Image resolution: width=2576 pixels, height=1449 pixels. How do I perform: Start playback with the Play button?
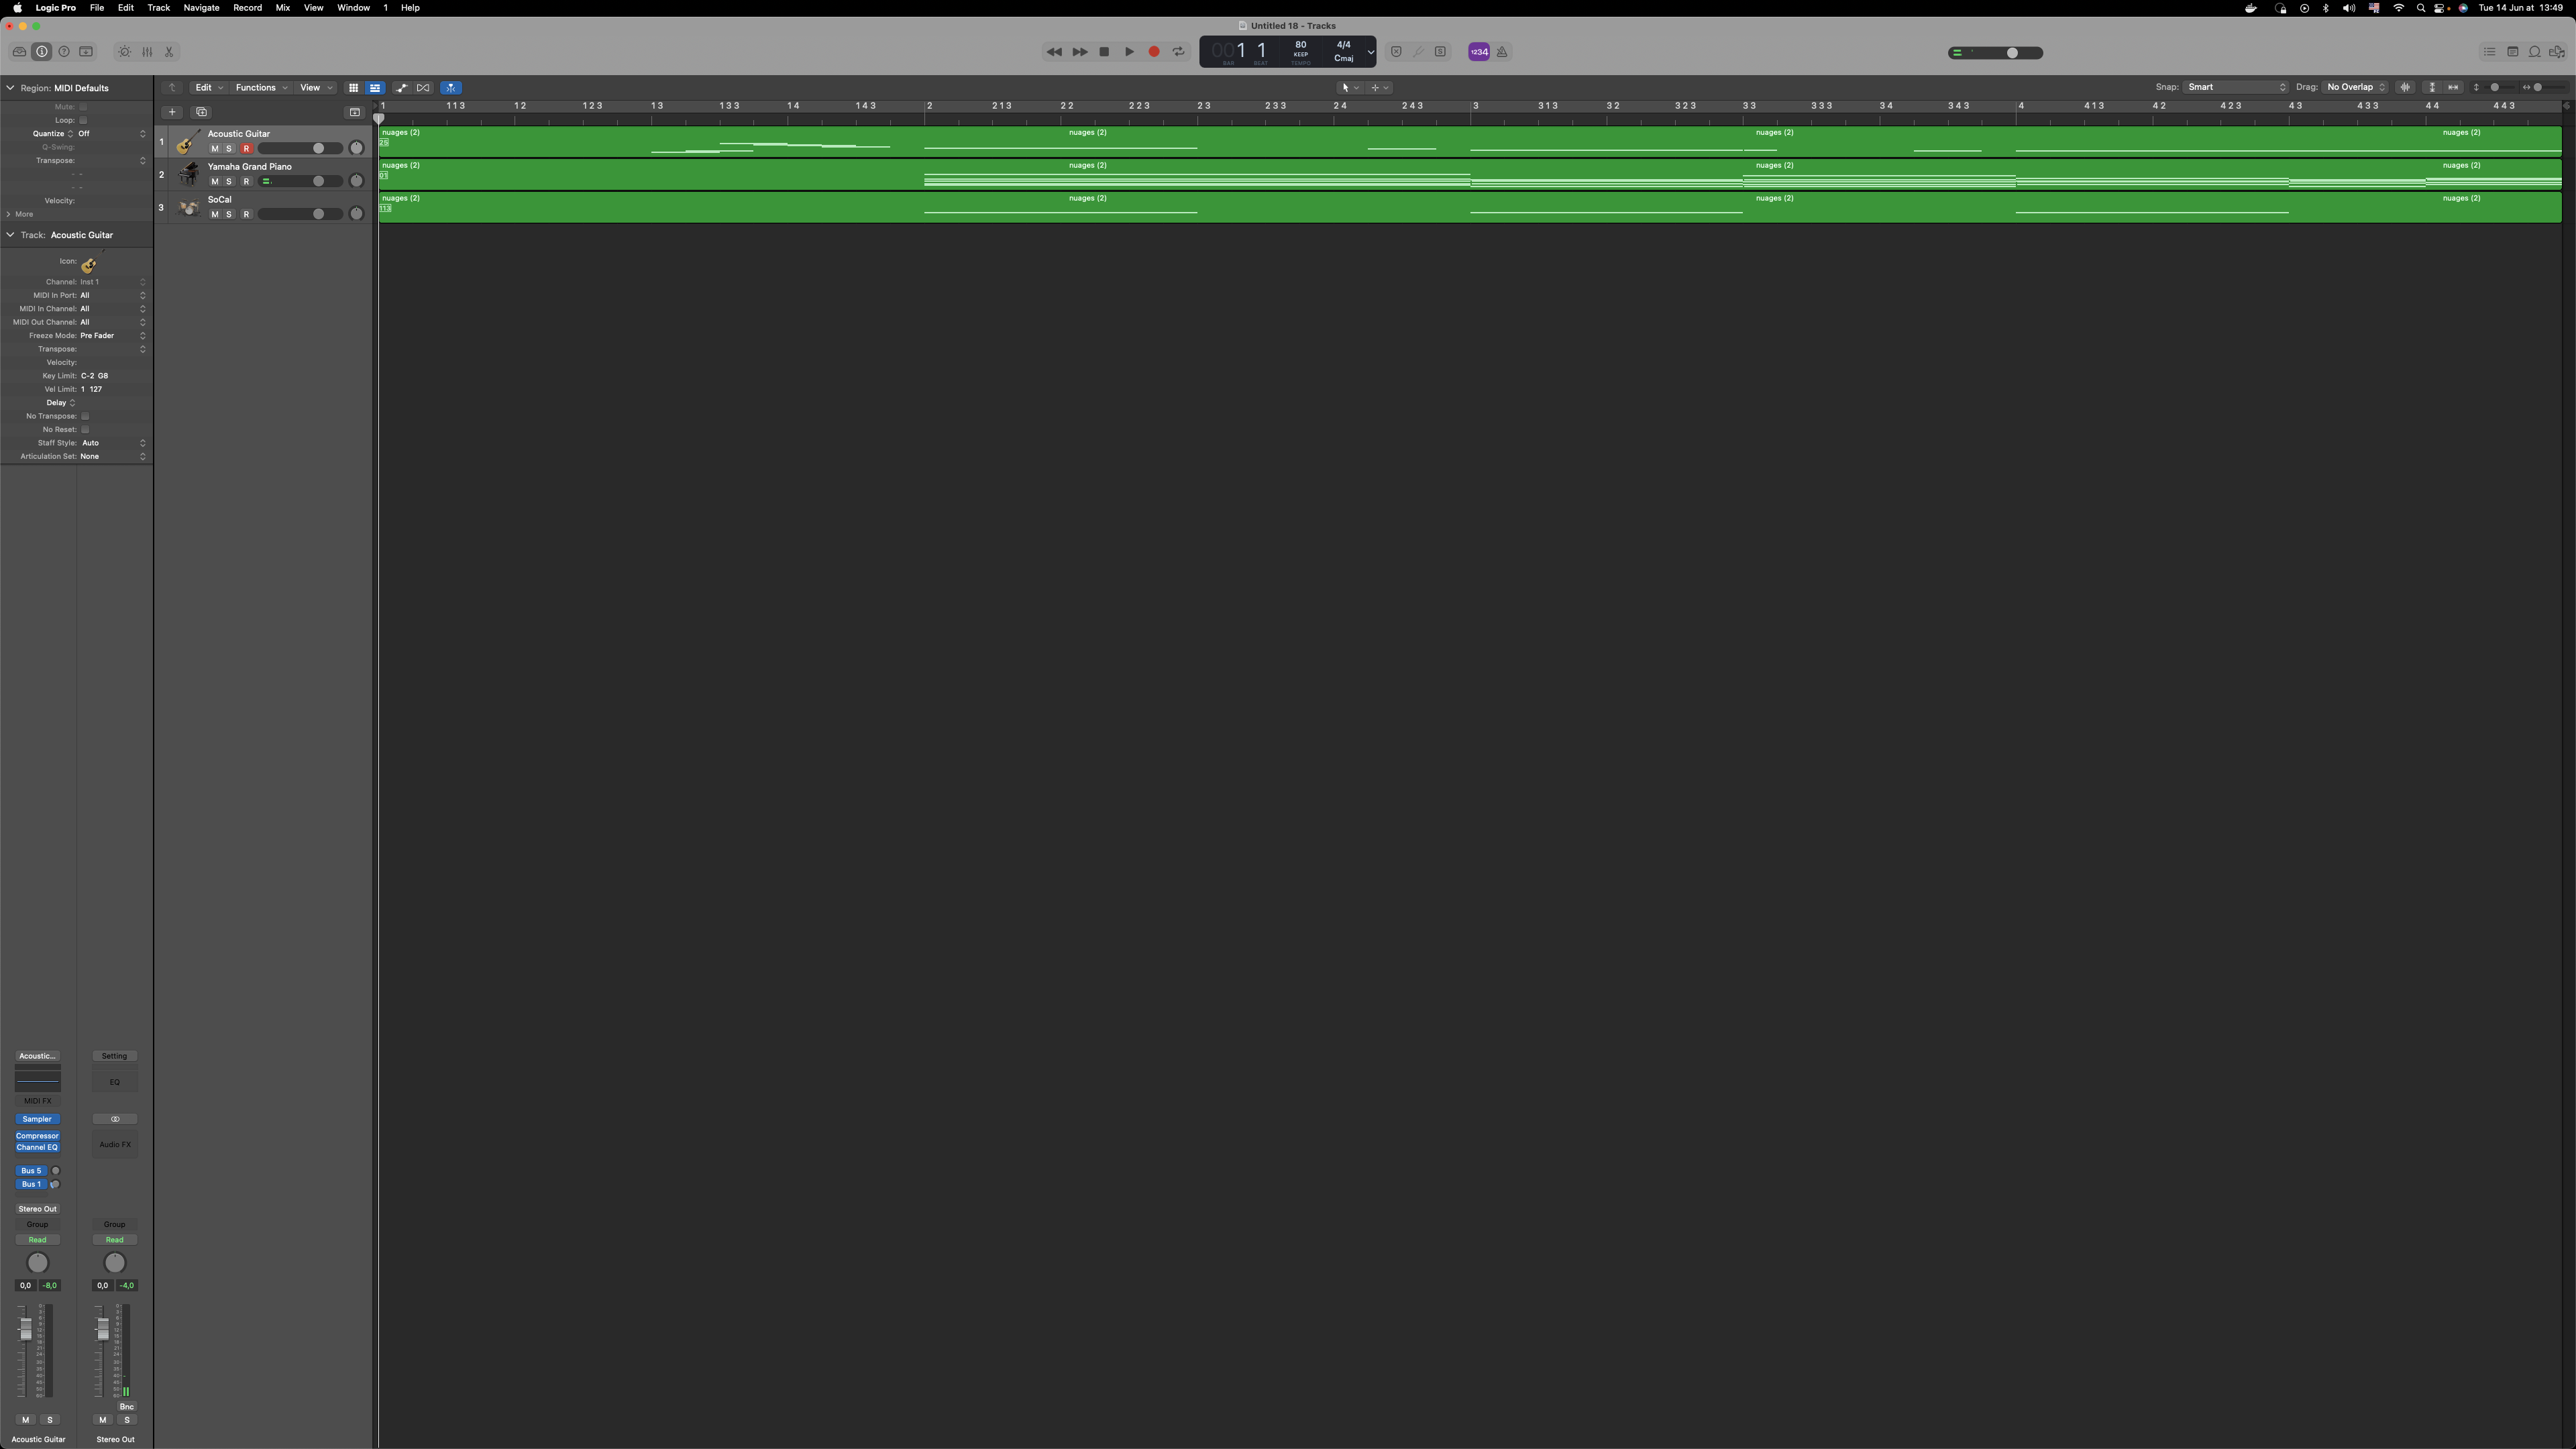coord(1129,52)
